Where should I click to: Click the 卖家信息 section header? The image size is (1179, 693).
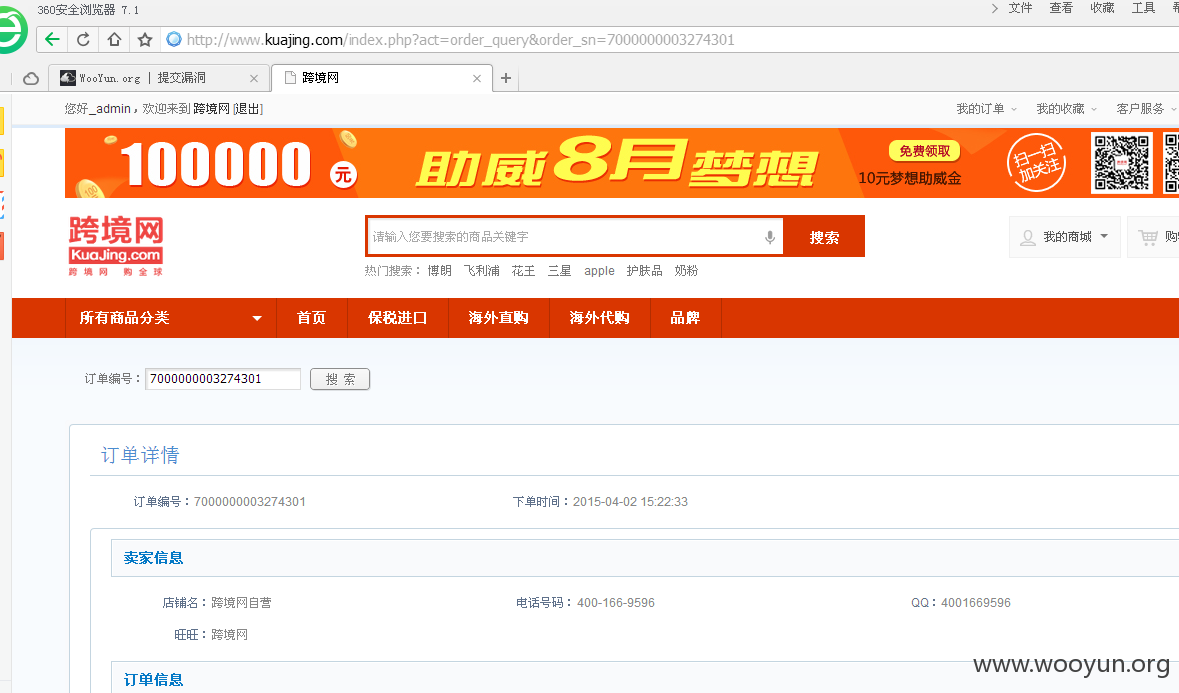point(153,558)
